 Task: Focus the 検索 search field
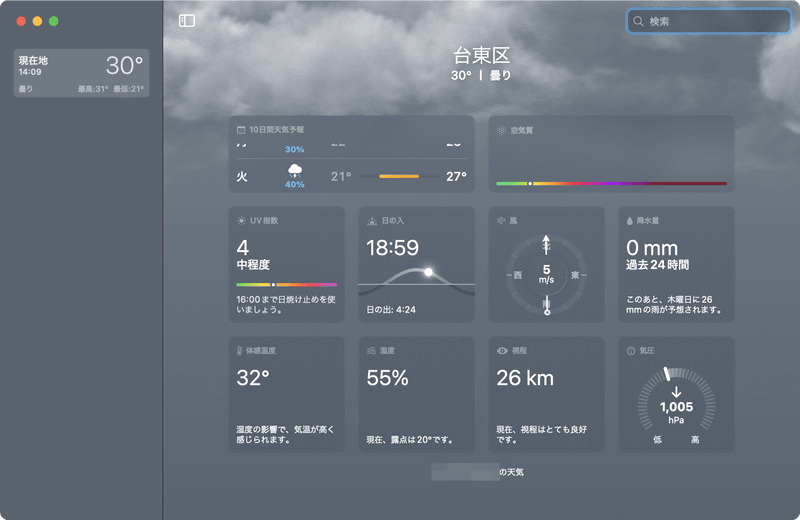tap(709, 21)
